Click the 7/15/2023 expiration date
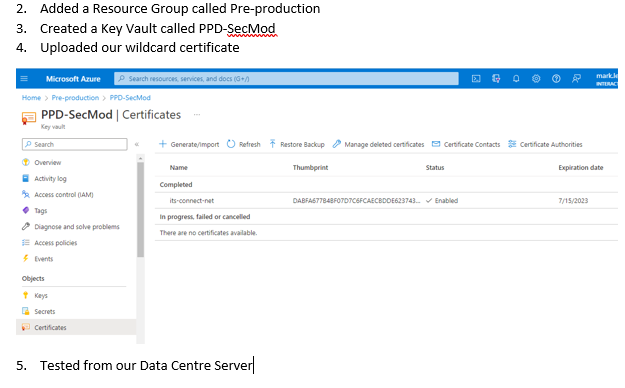The height and width of the screenshot is (388, 625). point(573,201)
